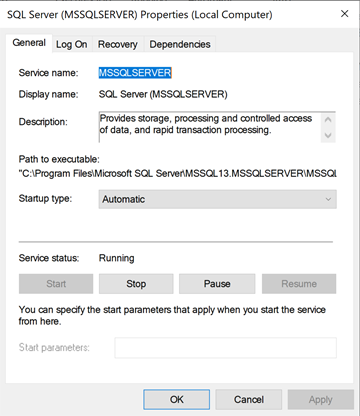360x416 pixels.
Task: Click the Service name label
Action: tap(48, 73)
